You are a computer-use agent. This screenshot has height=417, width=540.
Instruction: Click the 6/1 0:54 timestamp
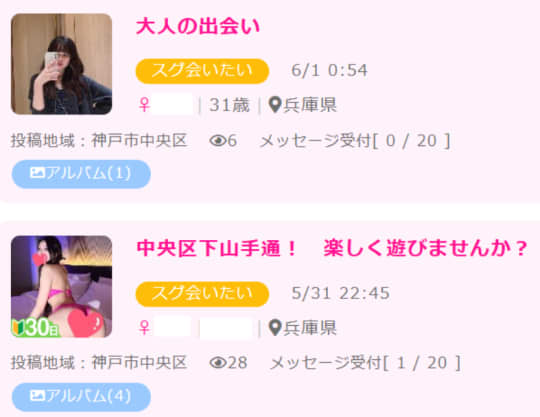329,71
